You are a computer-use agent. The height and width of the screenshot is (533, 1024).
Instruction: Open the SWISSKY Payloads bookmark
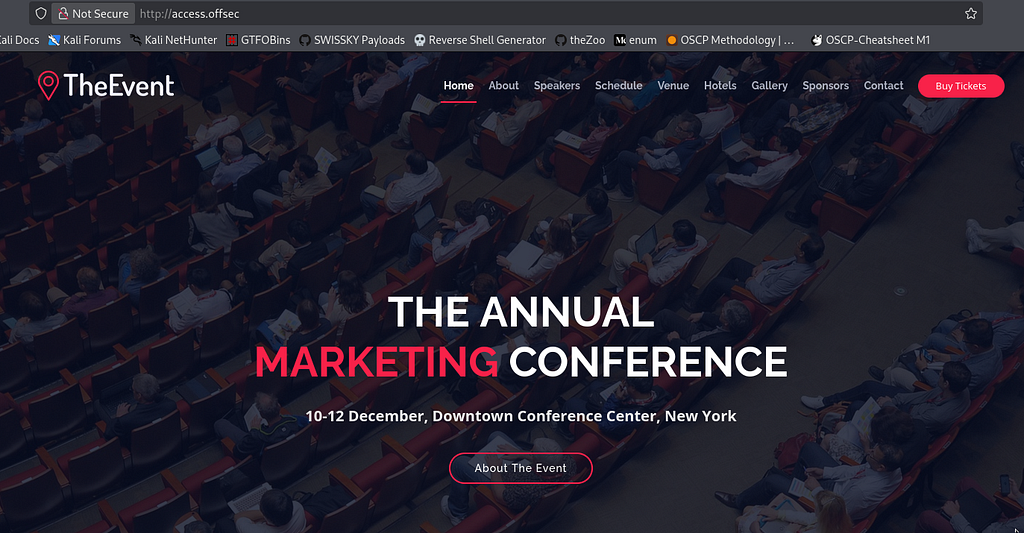point(352,40)
